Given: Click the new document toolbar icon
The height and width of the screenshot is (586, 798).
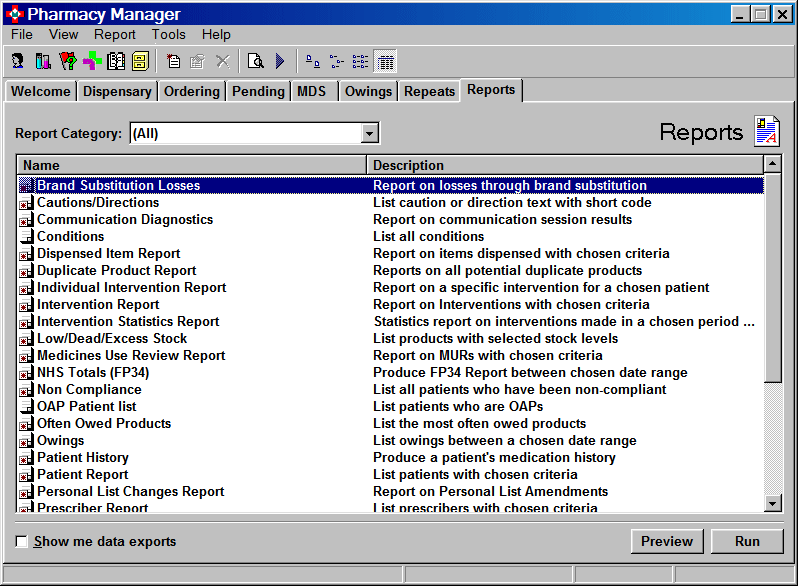Looking at the screenshot, I should point(174,61).
